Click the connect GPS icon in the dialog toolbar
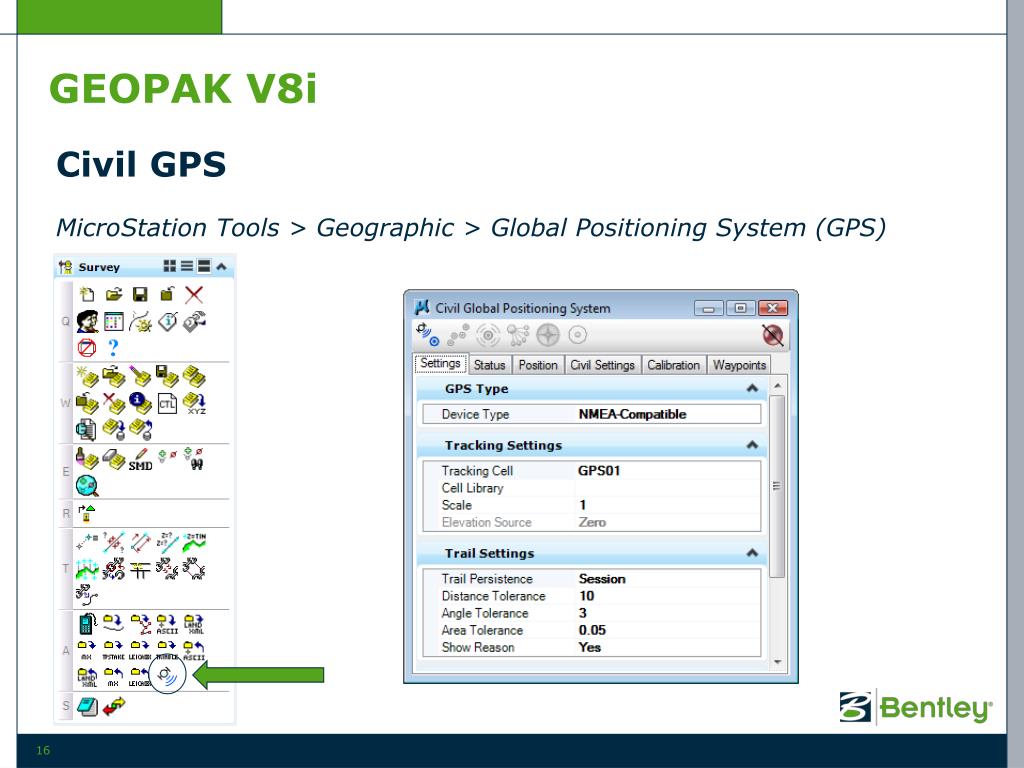1024x768 pixels. (x=428, y=335)
